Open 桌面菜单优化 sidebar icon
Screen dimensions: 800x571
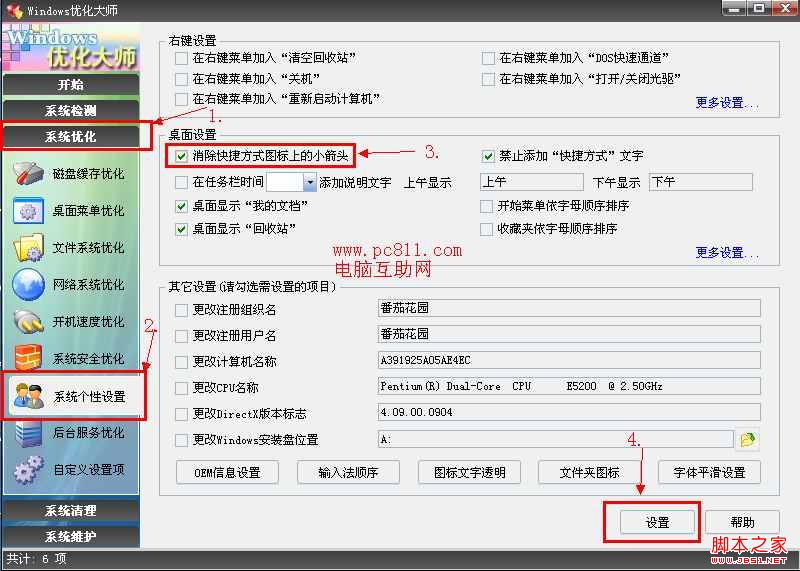click(28, 210)
